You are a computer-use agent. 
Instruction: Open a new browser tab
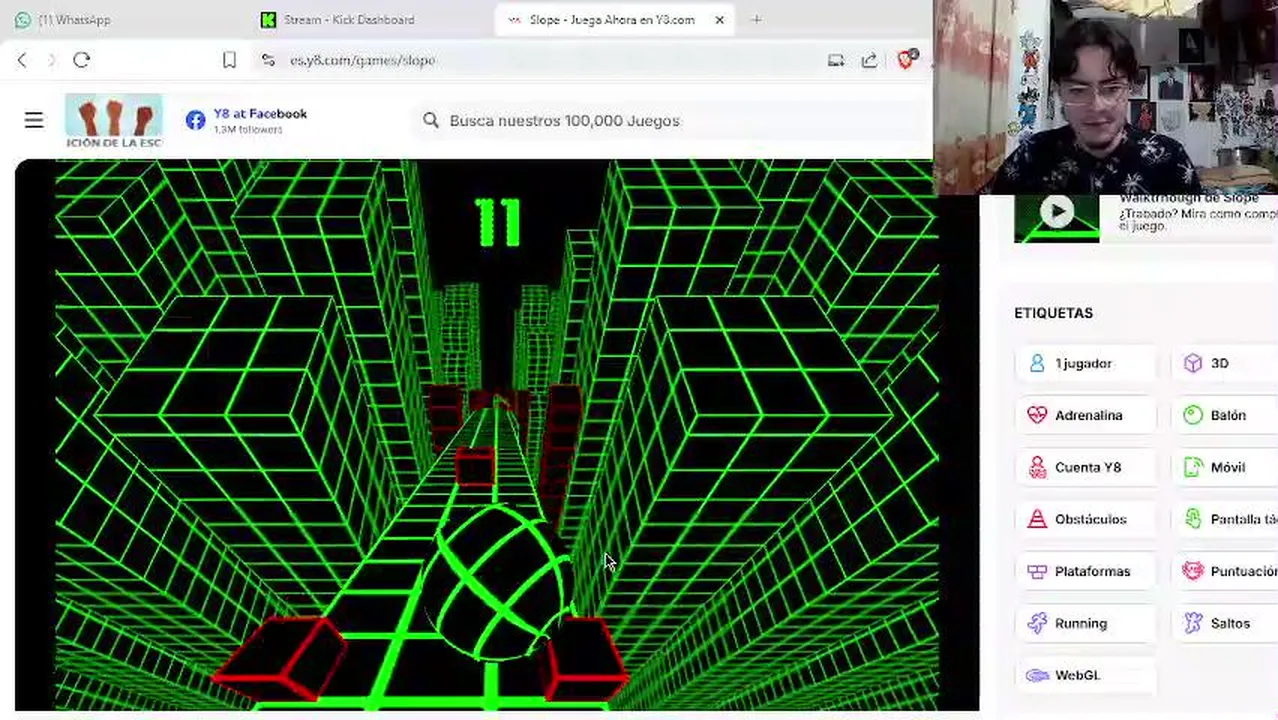click(x=756, y=19)
